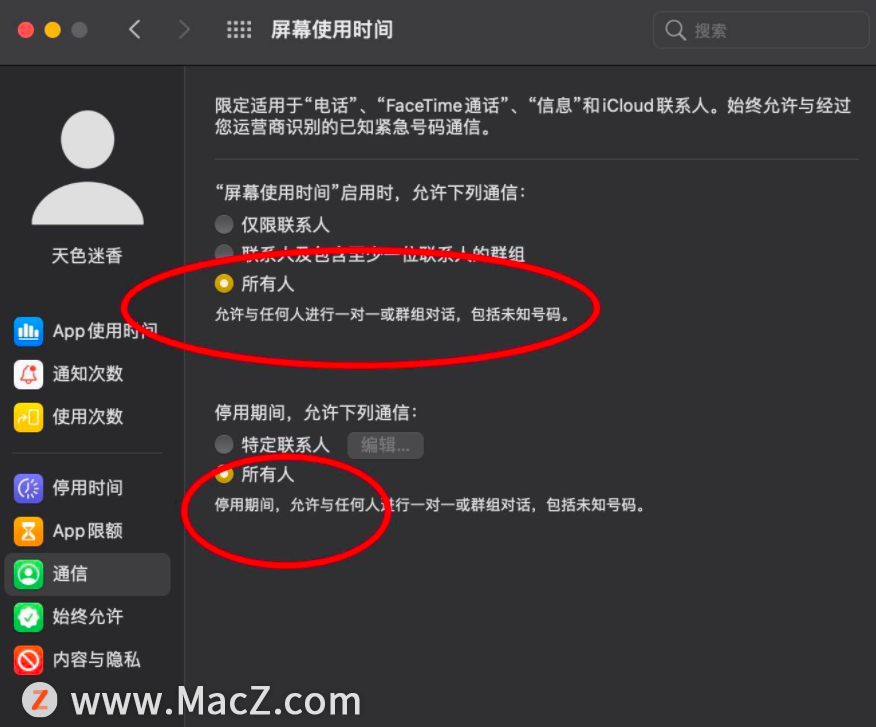The width and height of the screenshot is (876, 727).
Task: Select the 特定联系人 radio option
Action: 224,445
